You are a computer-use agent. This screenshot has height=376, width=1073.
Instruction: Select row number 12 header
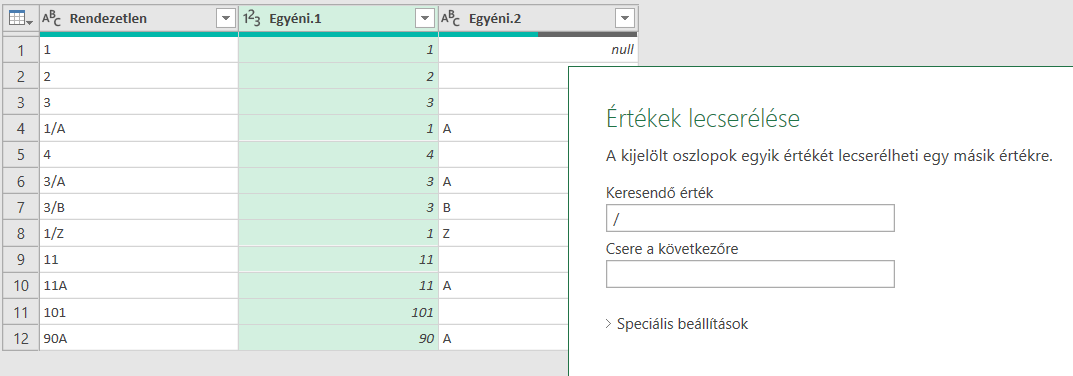pyautogui.click(x=21, y=338)
